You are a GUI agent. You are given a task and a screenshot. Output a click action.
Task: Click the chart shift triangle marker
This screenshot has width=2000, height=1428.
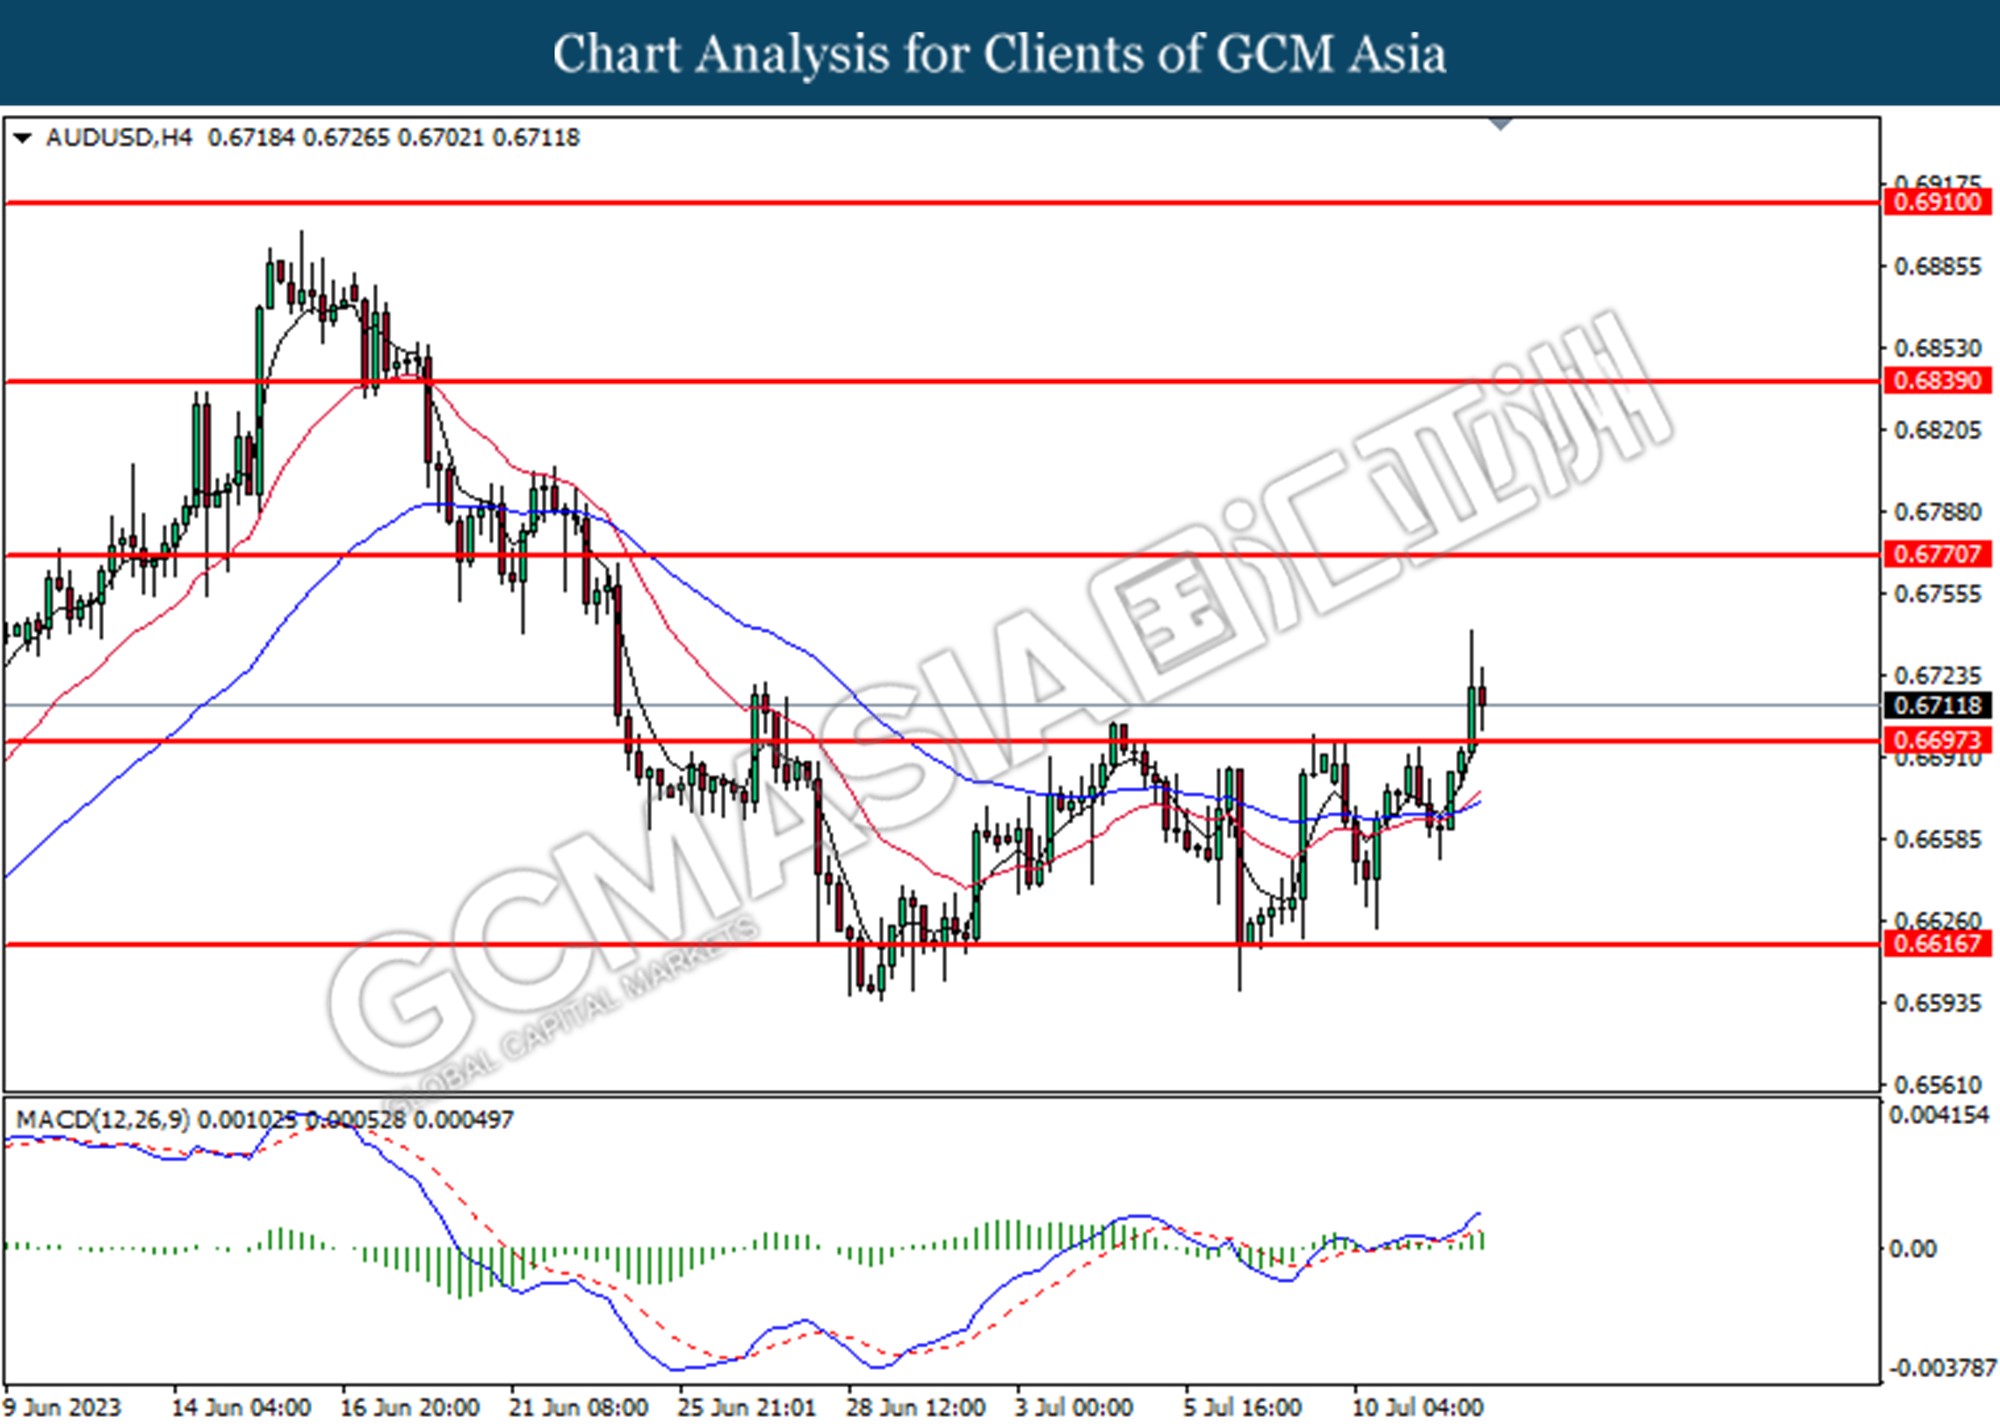pyautogui.click(x=1500, y=125)
